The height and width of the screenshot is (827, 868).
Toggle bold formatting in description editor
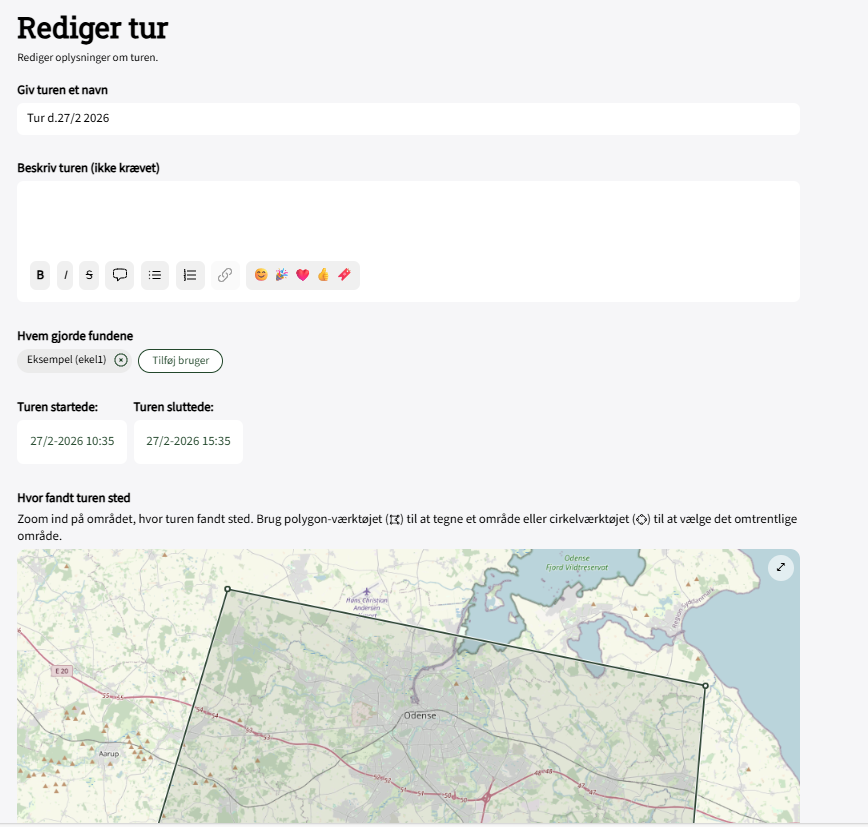tap(40, 275)
